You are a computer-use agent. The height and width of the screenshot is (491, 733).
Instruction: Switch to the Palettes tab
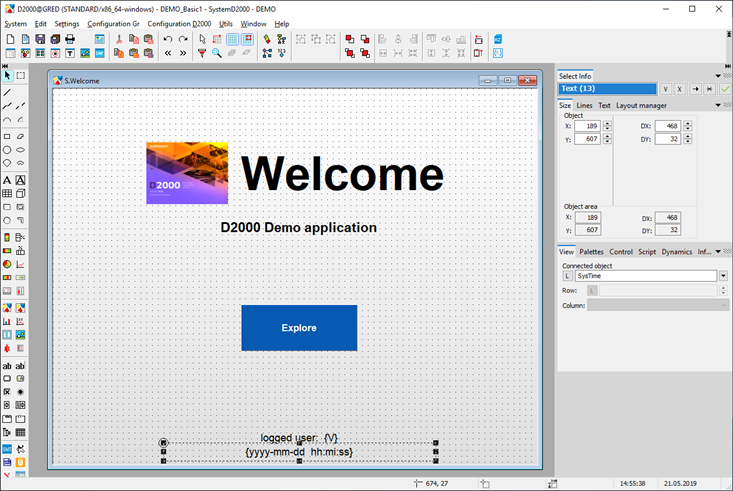point(591,252)
